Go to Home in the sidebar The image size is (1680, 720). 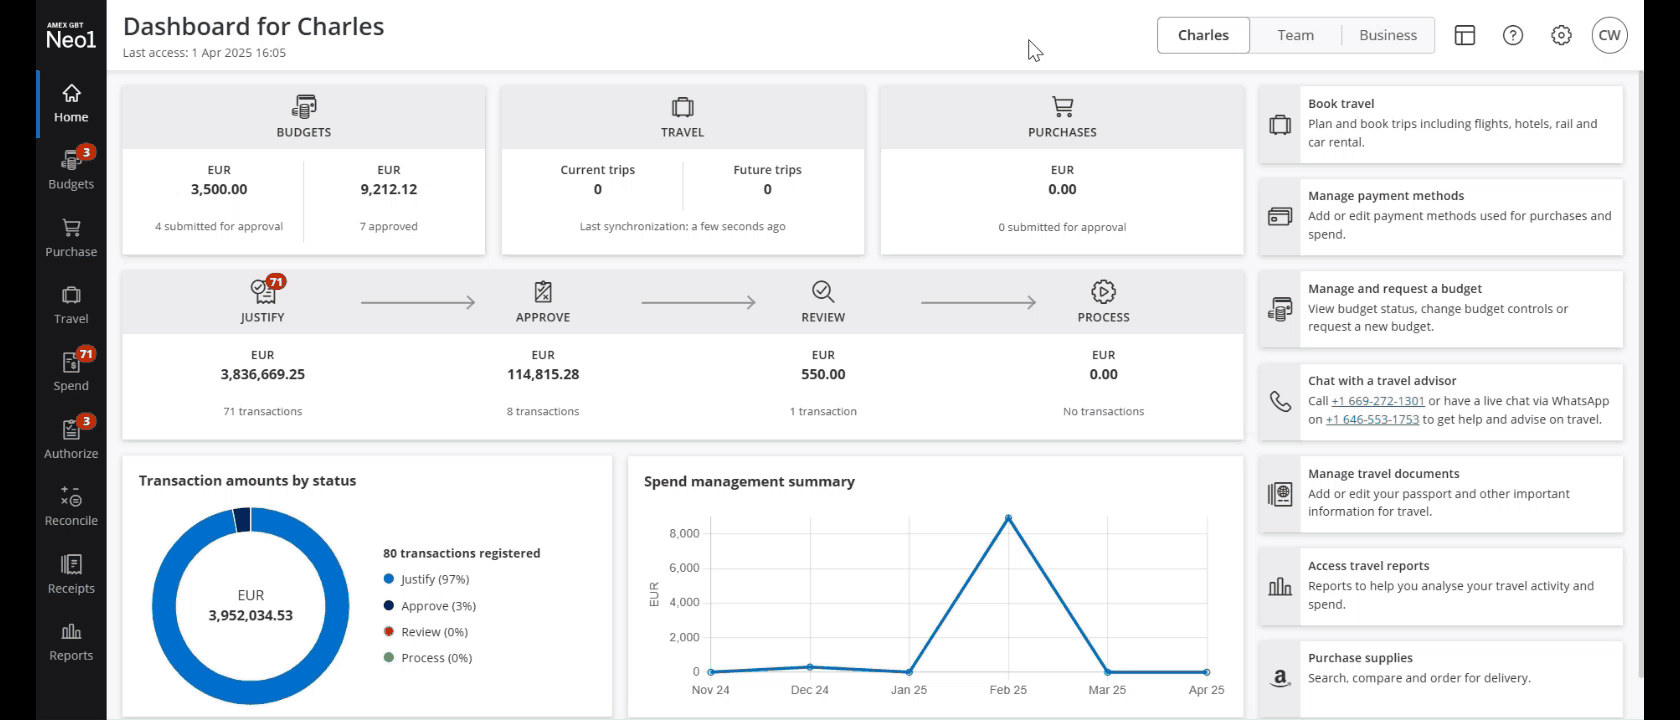pyautogui.click(x=71, y=103)
